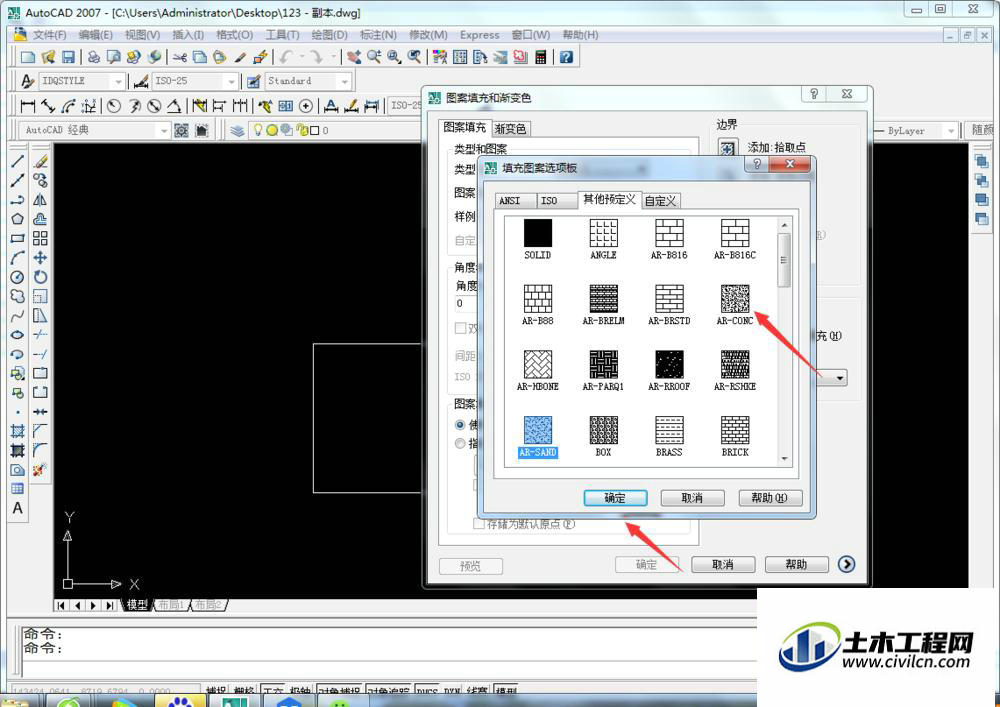This screenshot has width=1000, height=707.
Task: Select the first hatch origin radio button
Action: 460,425
